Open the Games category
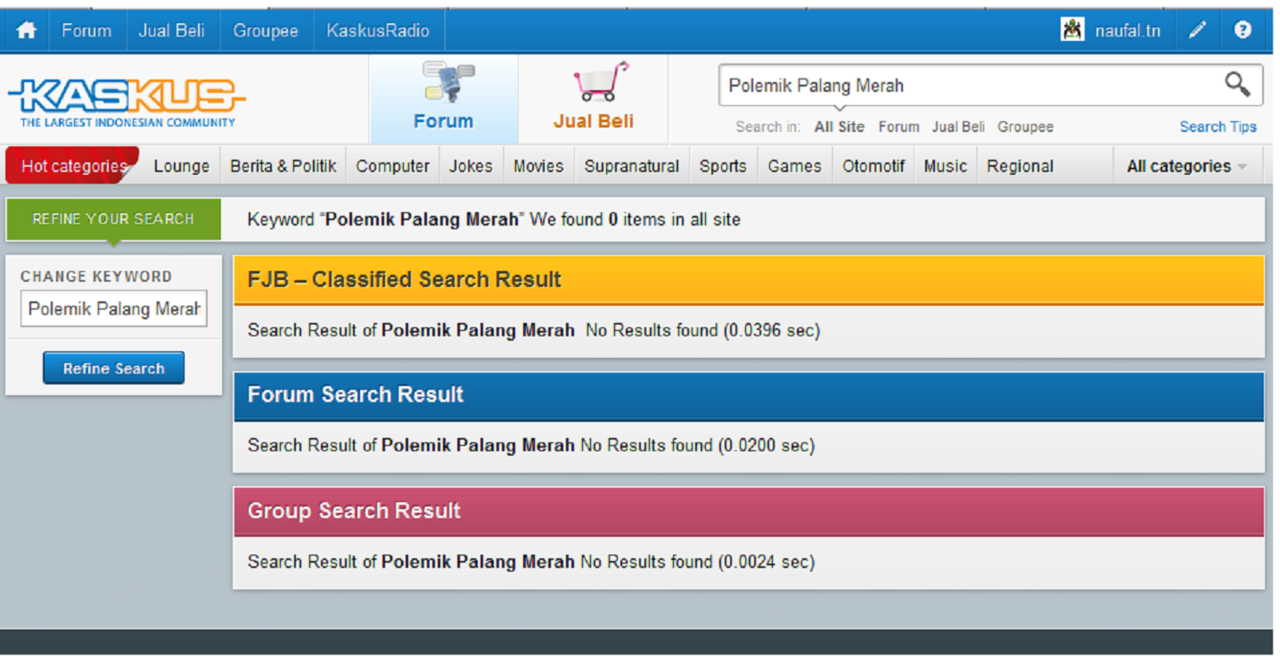This screenshot has width=1280, height=659. pos(795,166)
